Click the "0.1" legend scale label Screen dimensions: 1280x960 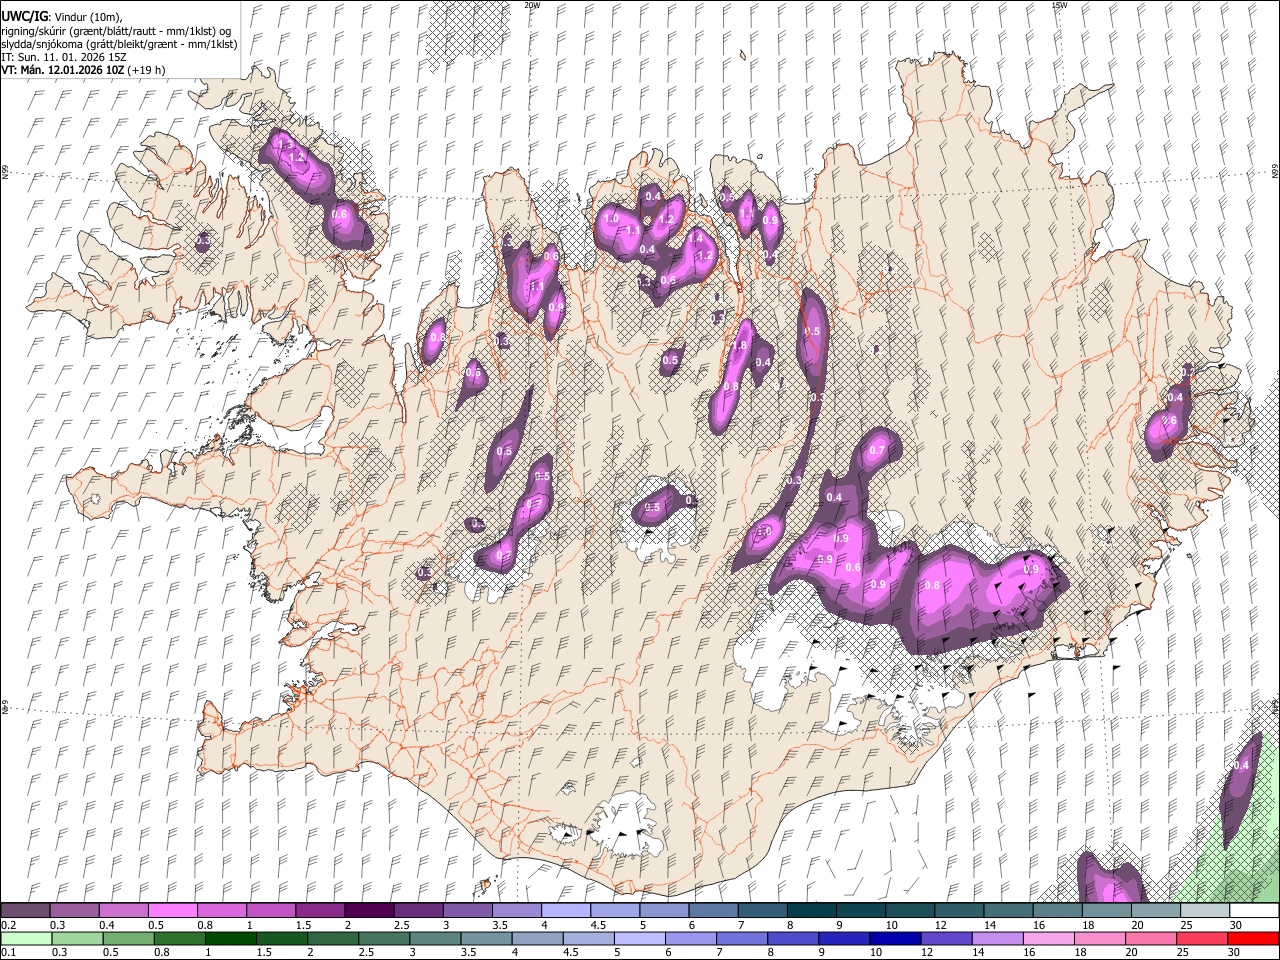[x=9, y=952]
